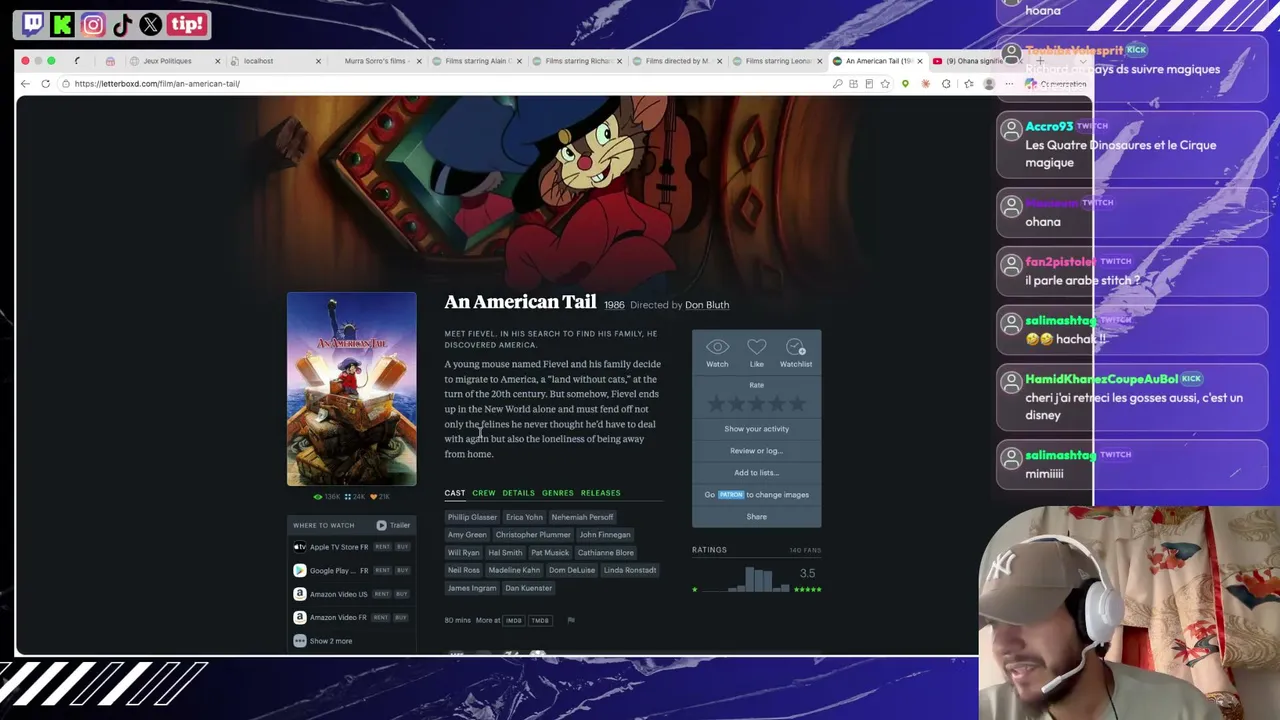The height and width of the screenshot is (720, 1280).
Task: Open cast member Madeline Kahn
Action: (514, 570)
